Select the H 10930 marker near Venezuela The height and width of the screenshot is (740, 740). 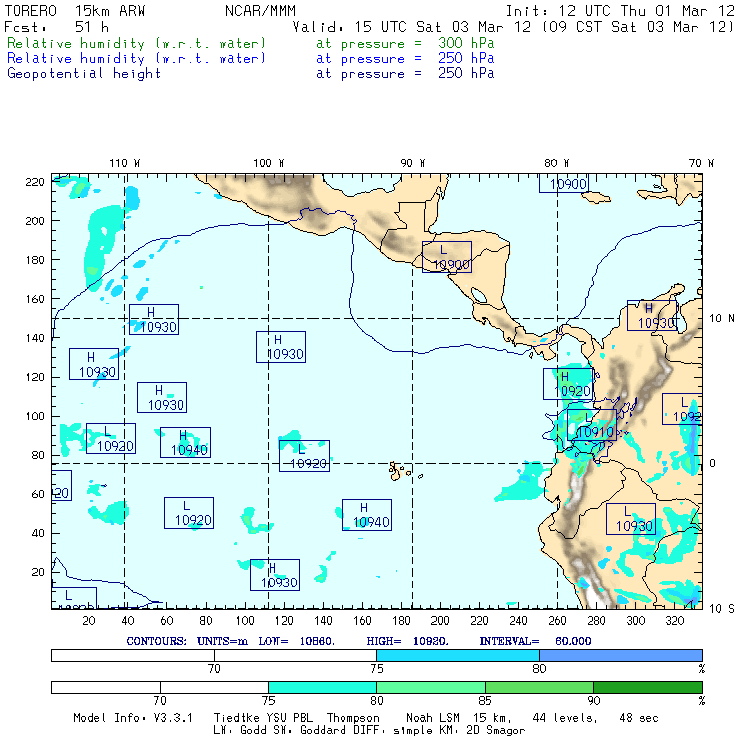pyautogui.click(x=652, y=316)
